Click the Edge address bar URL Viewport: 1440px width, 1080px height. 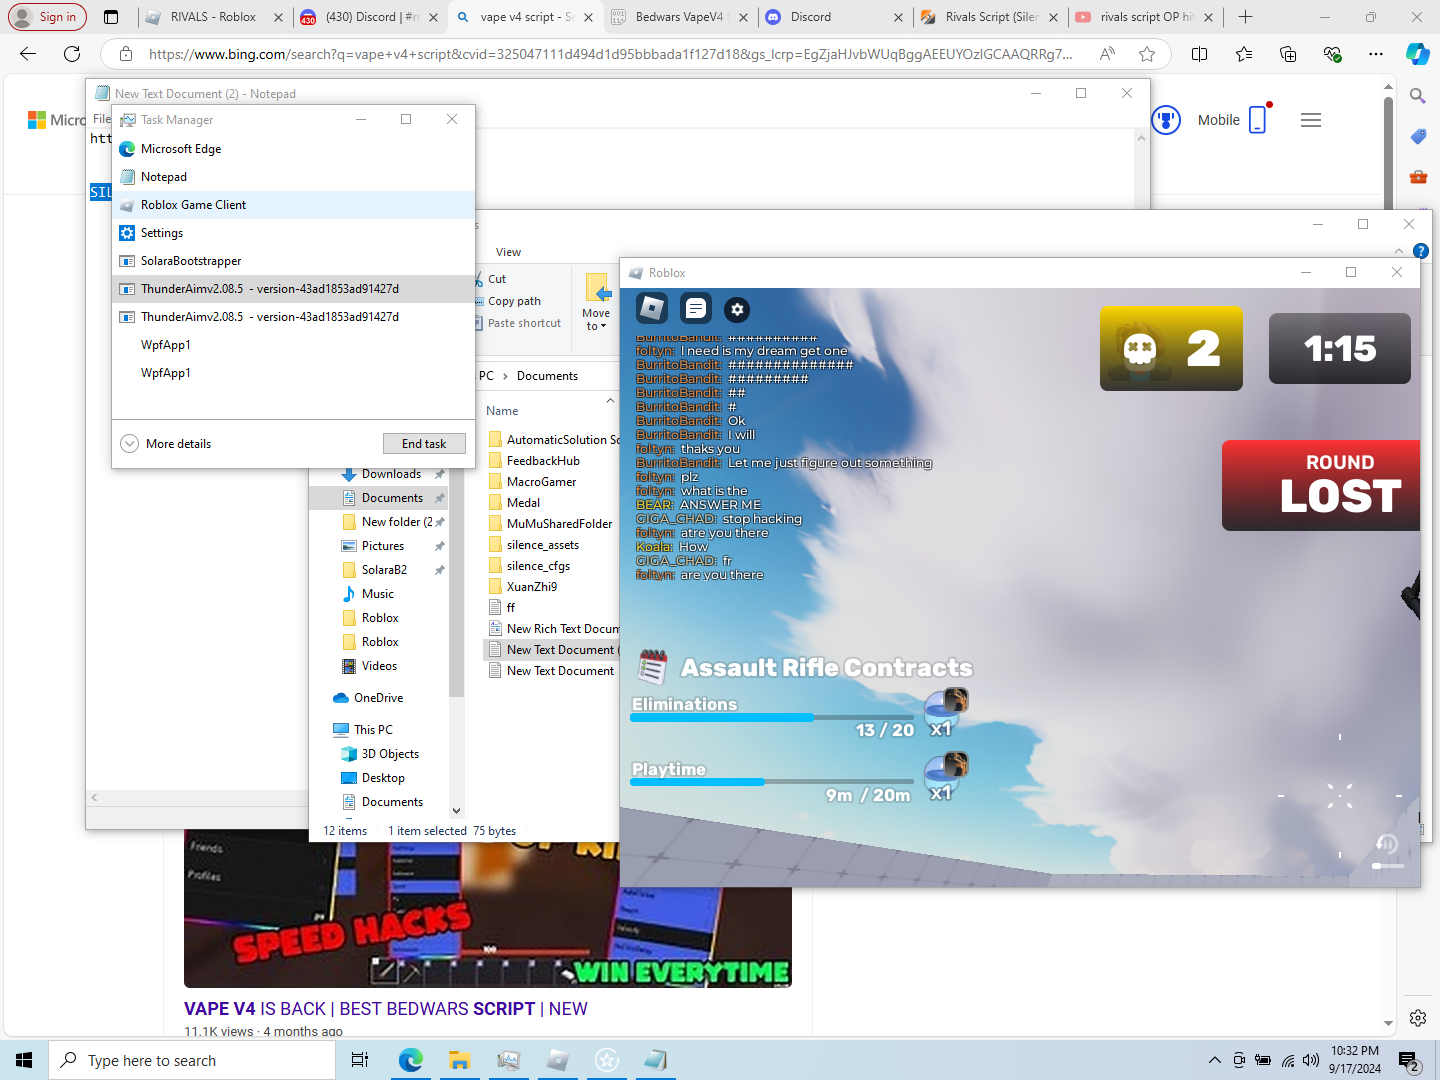pyautogui.click(x=610, y=54)
